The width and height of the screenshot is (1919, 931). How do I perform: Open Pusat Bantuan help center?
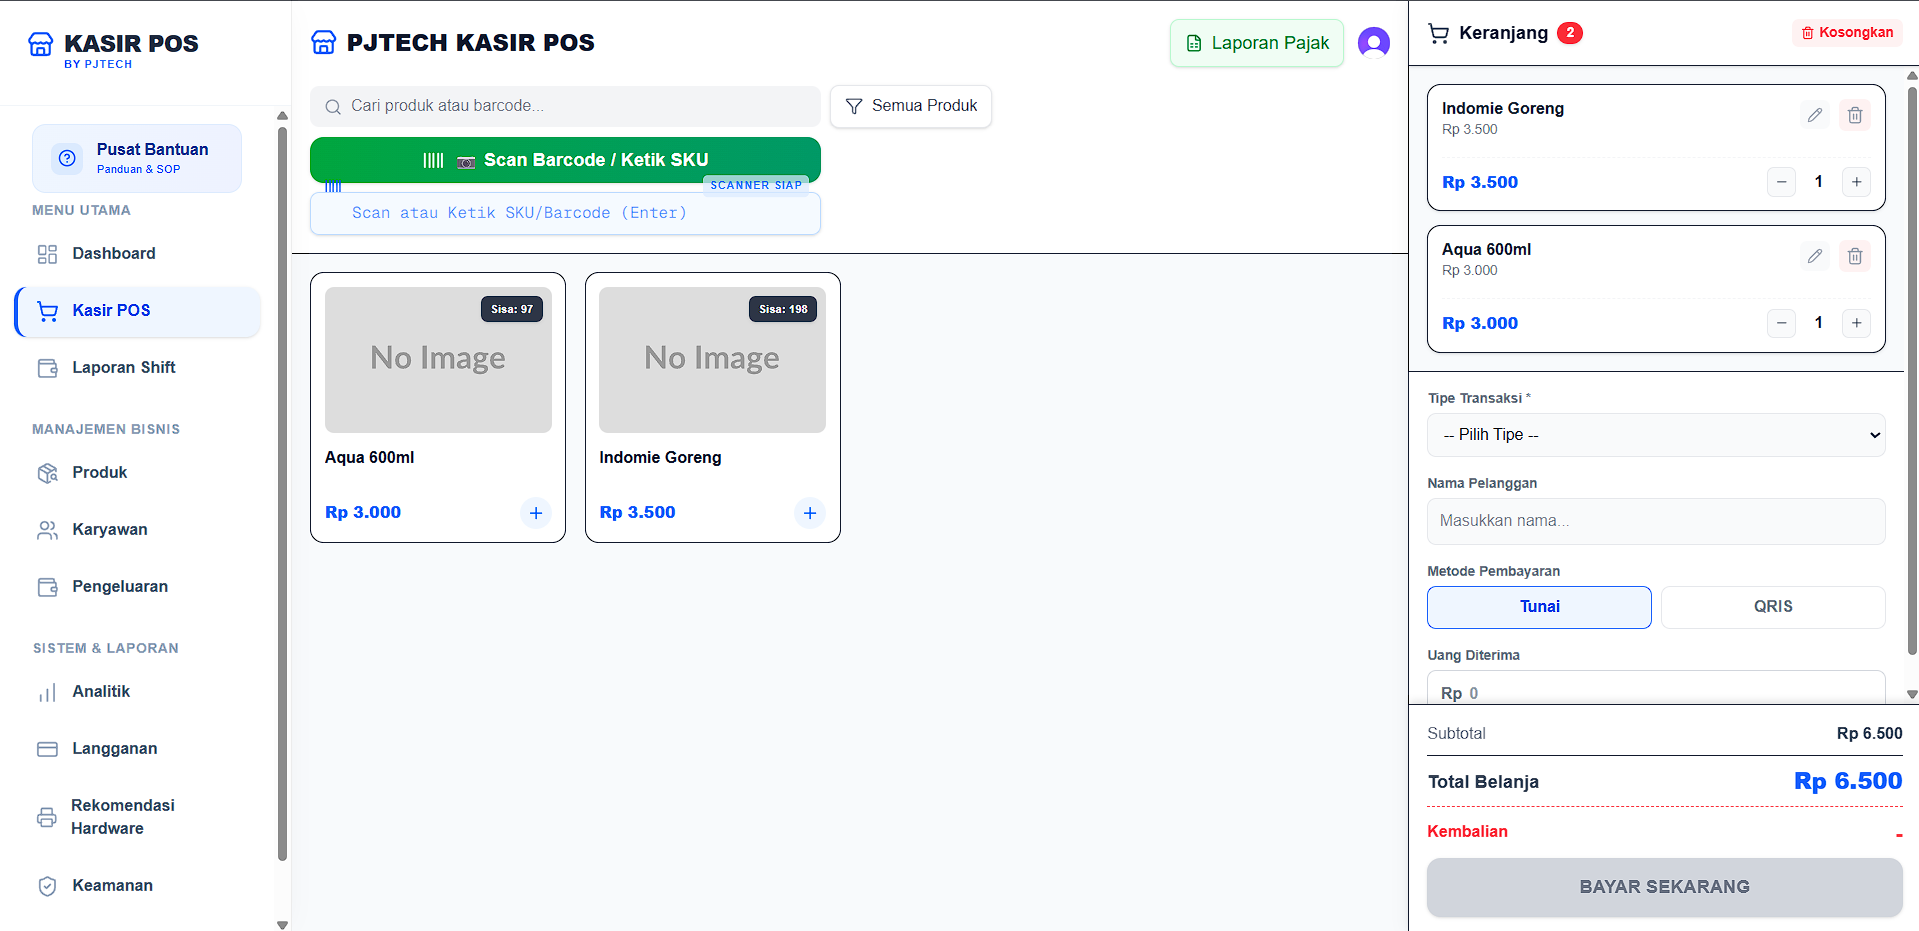[x=137, y=158]
